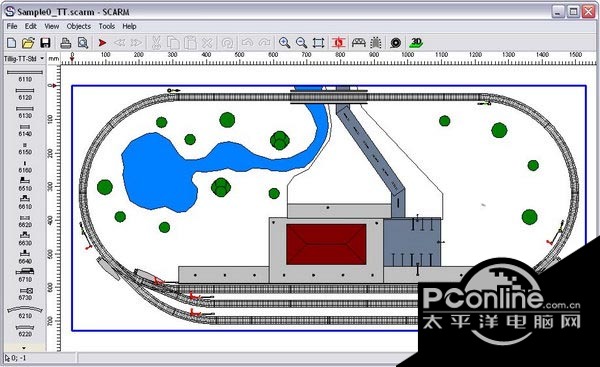Select curved track 6210

pos(25,312)
